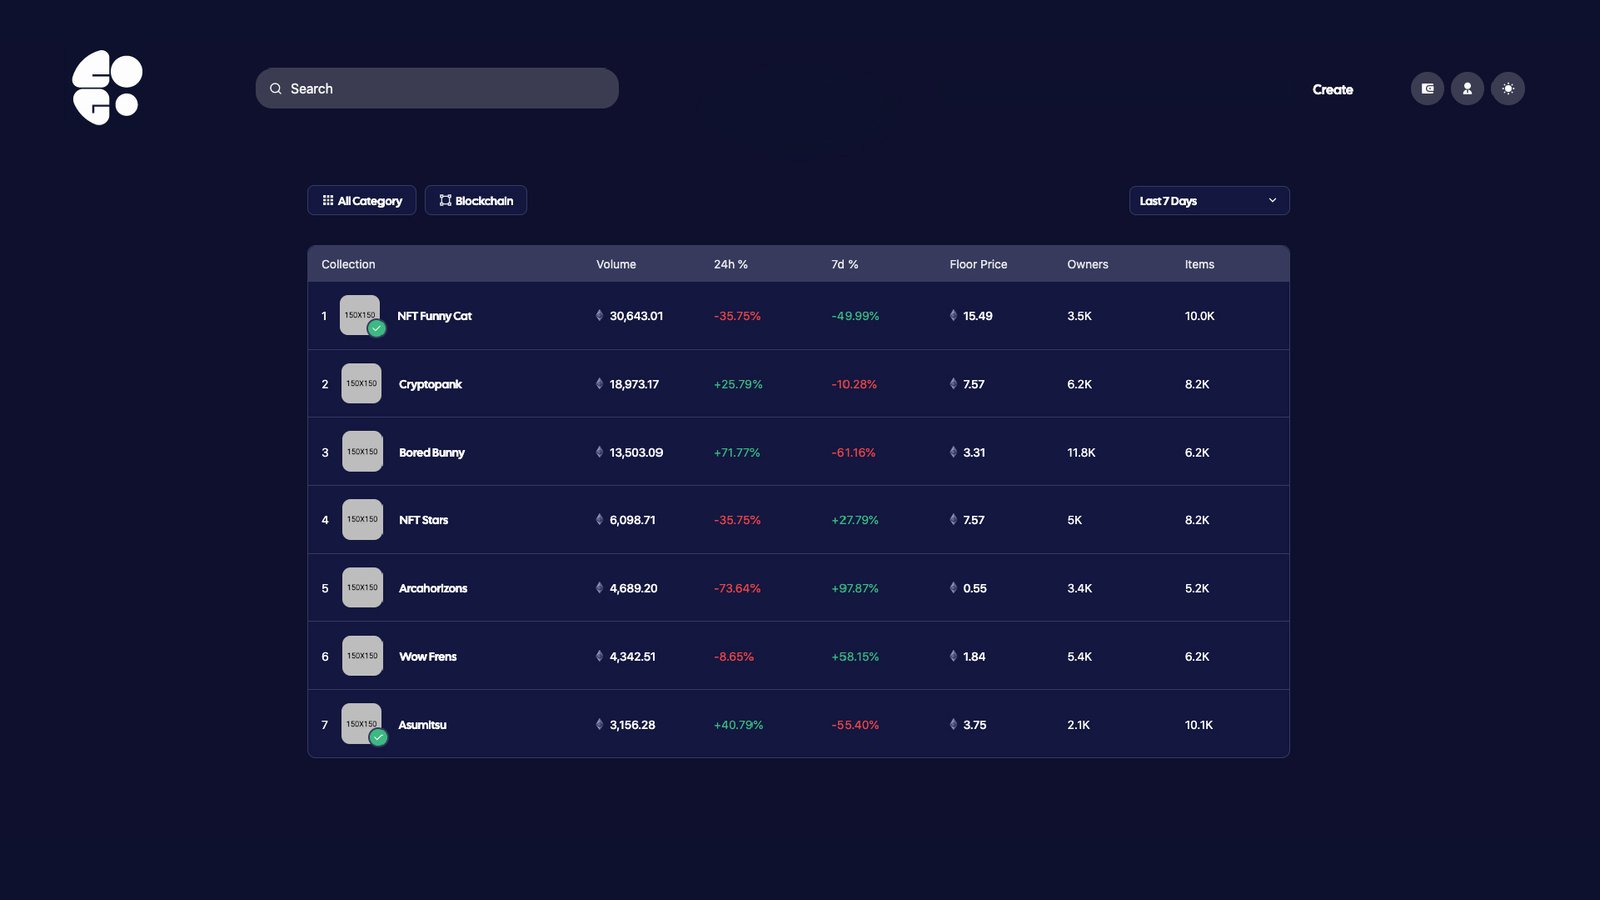Click the NFT Funny Cat verified badge
The height and width of the screenshot is (900, 1600).
point(377,328)
